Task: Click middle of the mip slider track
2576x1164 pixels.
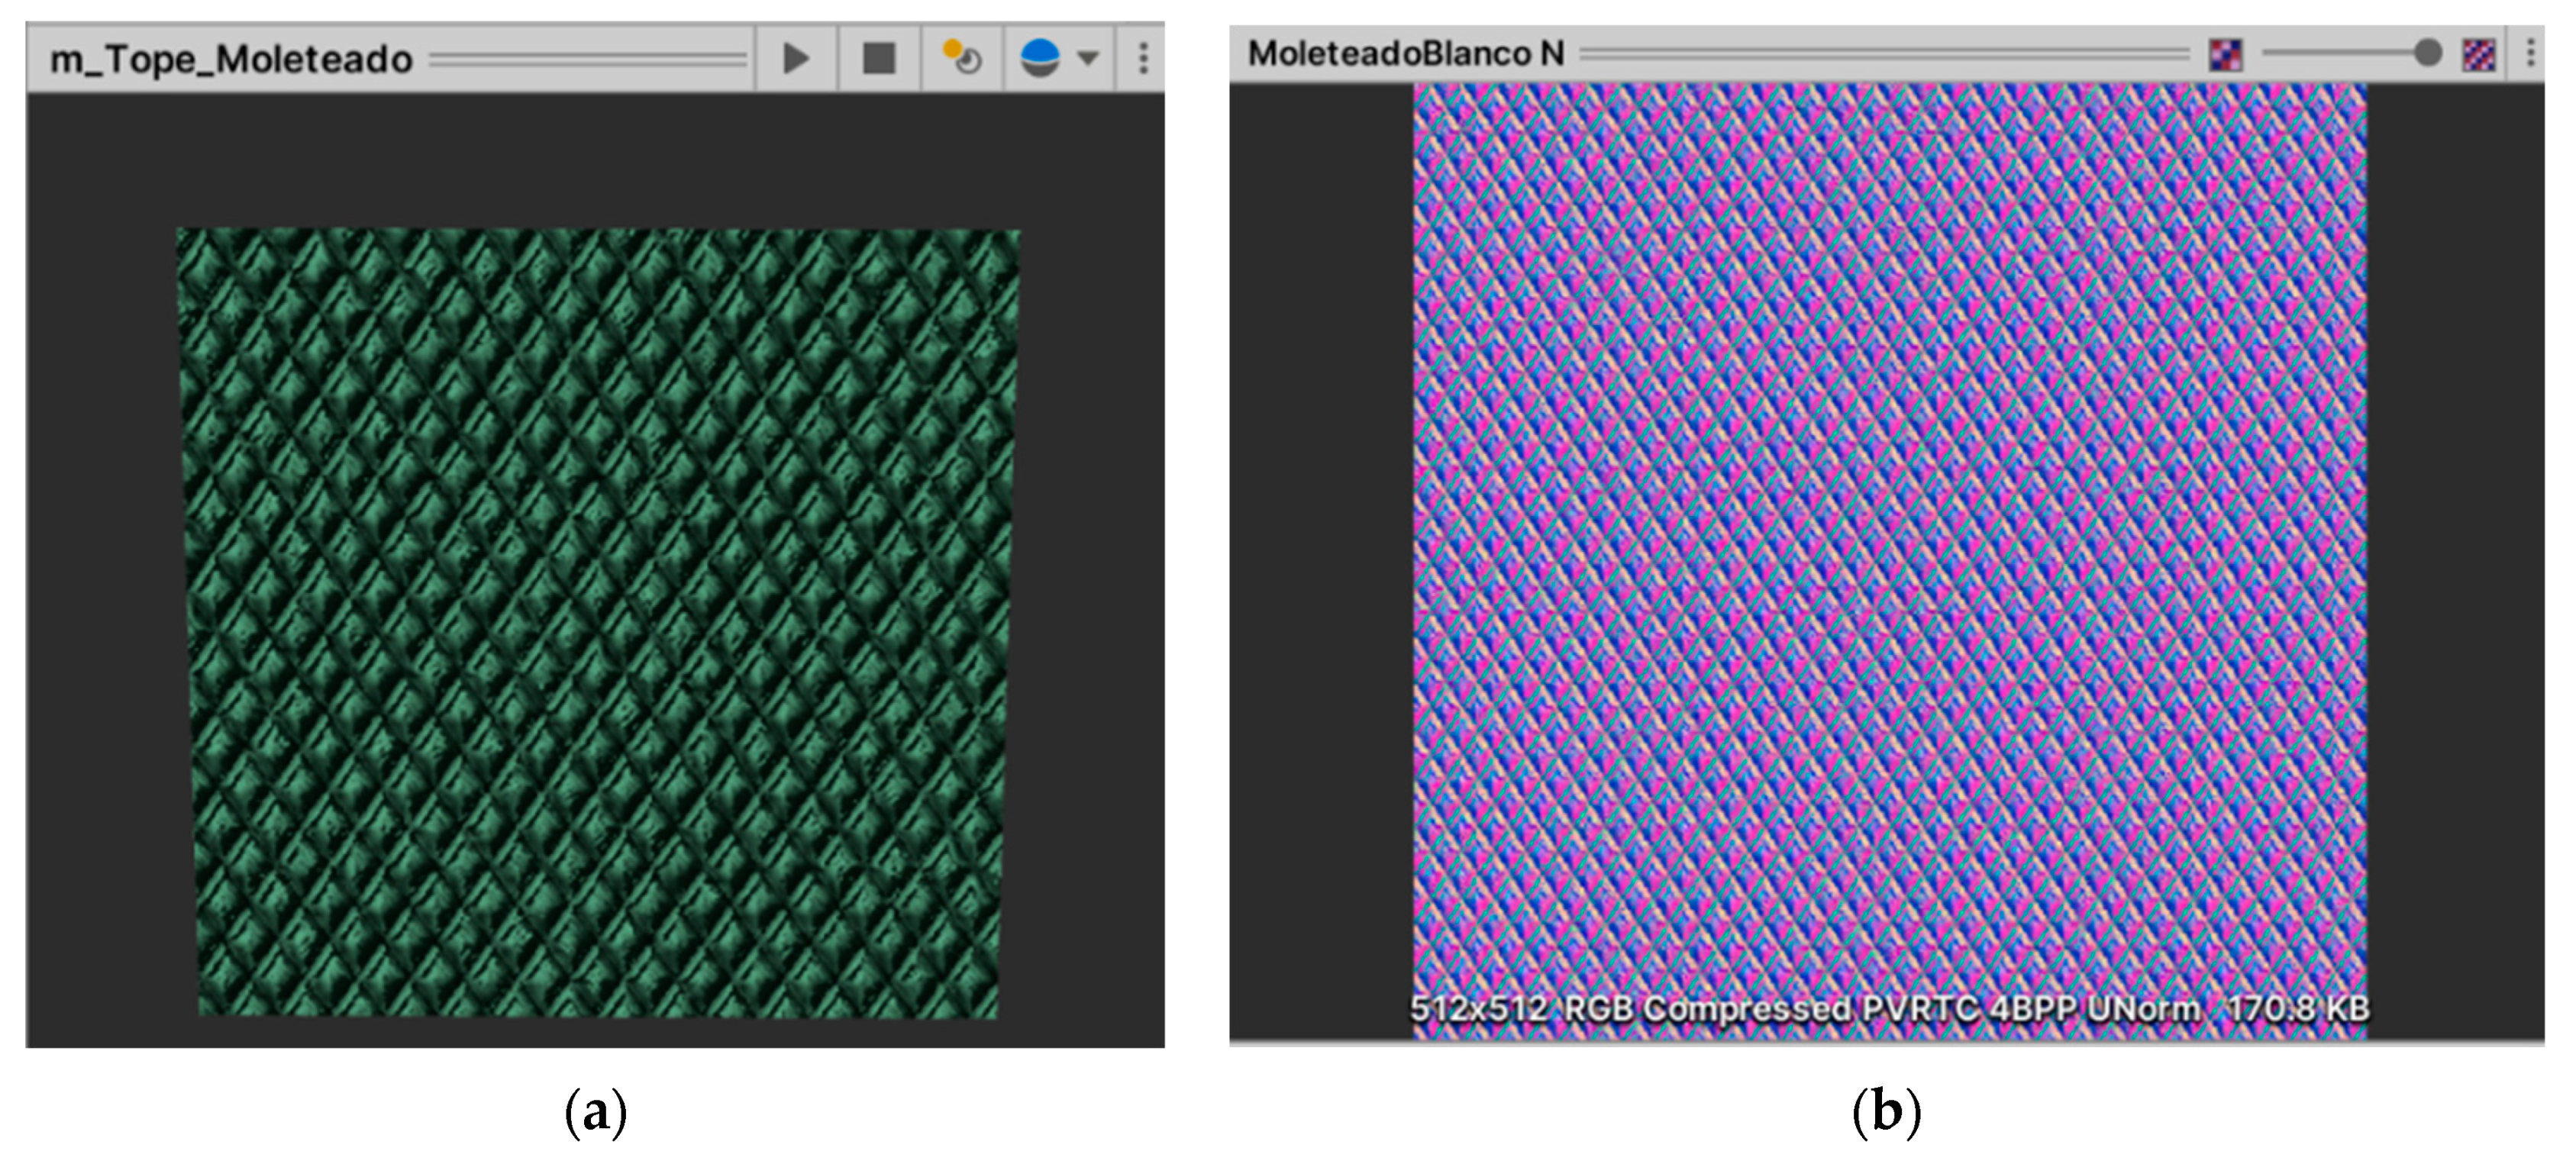Action: pos(2340,53)
